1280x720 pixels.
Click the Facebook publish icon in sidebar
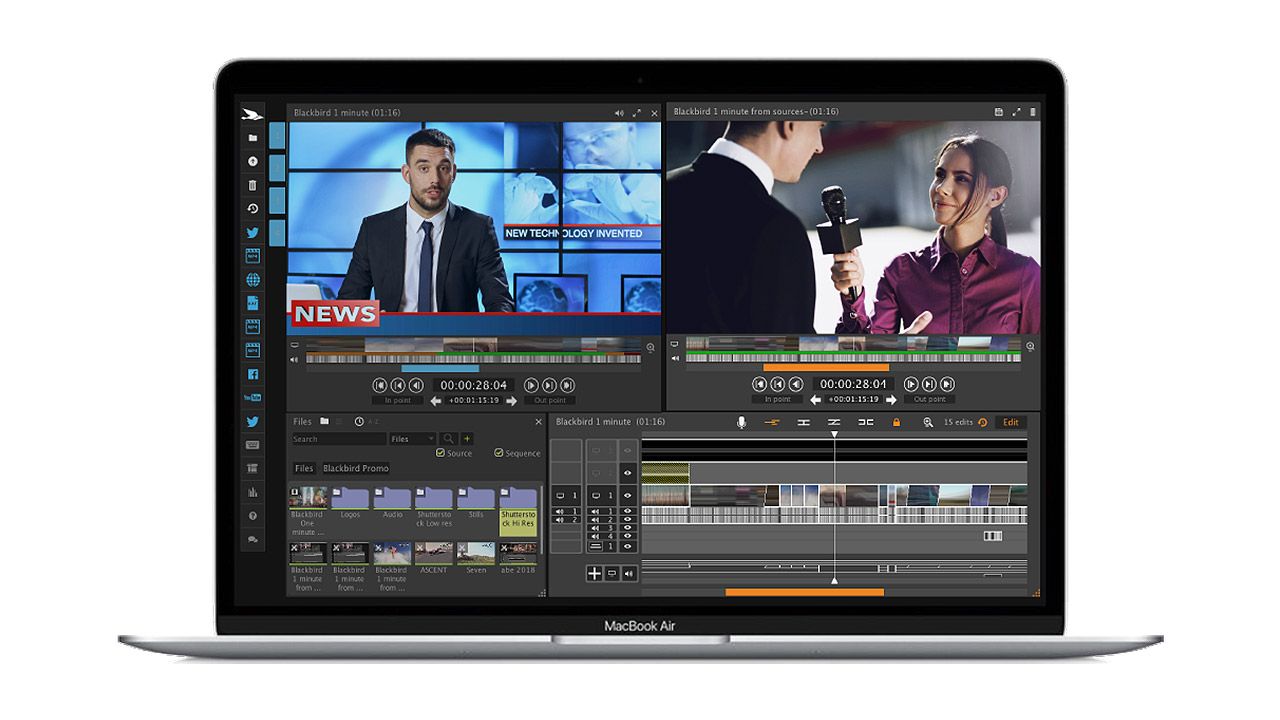253,374
